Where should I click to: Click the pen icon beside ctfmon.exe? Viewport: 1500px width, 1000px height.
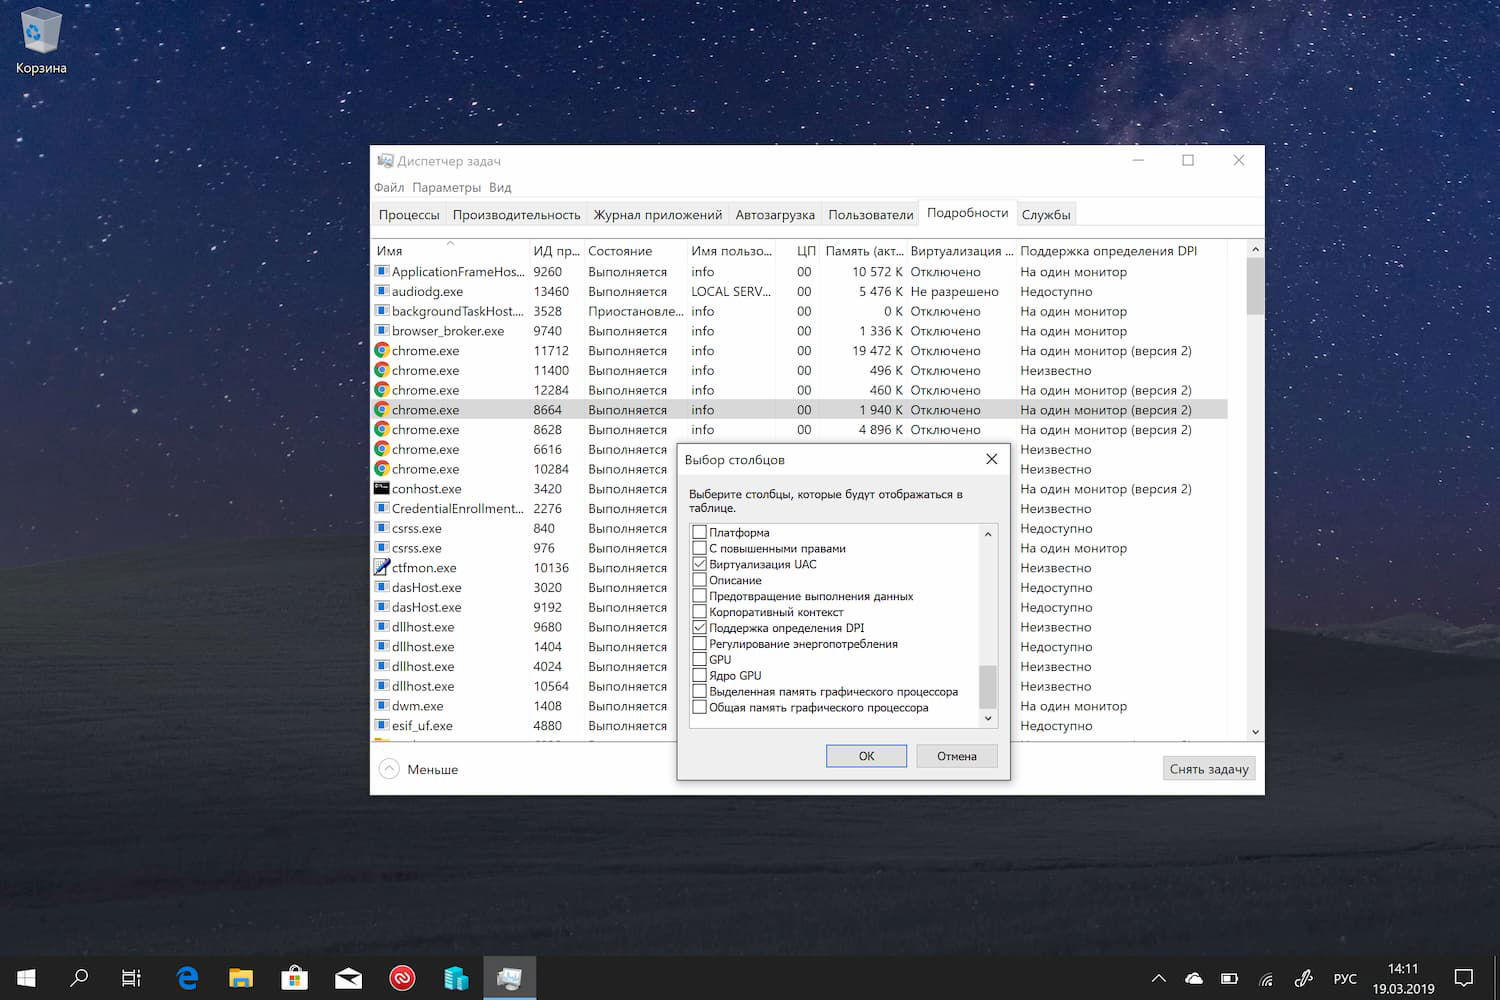point(381,567)
